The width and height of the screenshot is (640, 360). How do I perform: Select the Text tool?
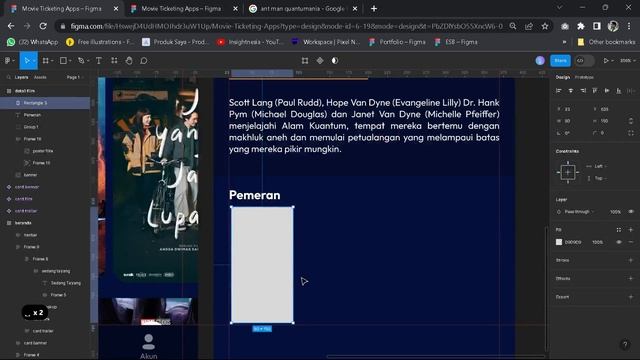99,61
